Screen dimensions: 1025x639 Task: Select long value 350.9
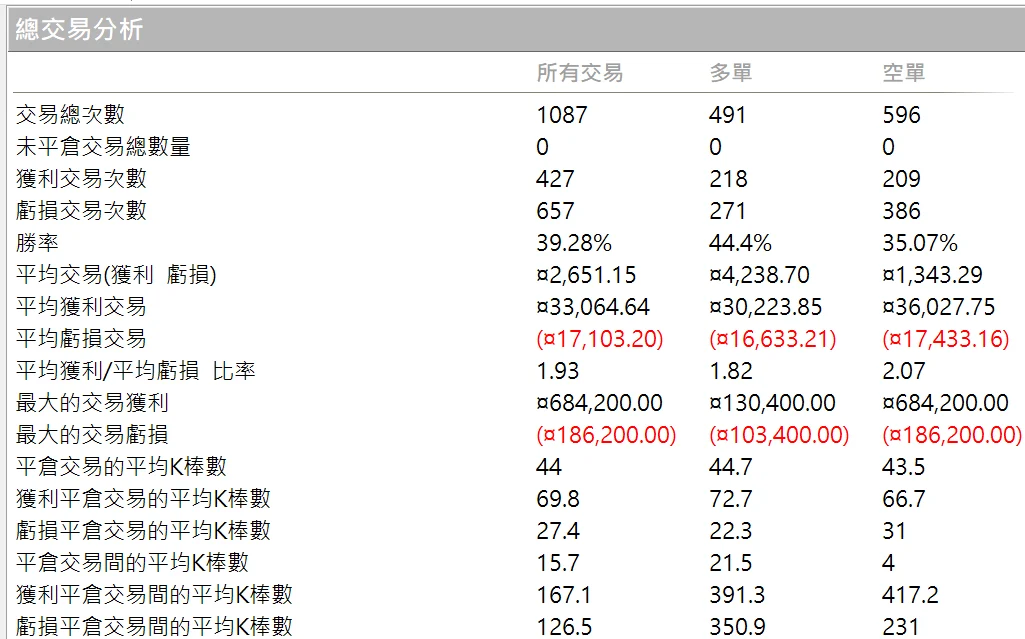[x=737, y=627]
